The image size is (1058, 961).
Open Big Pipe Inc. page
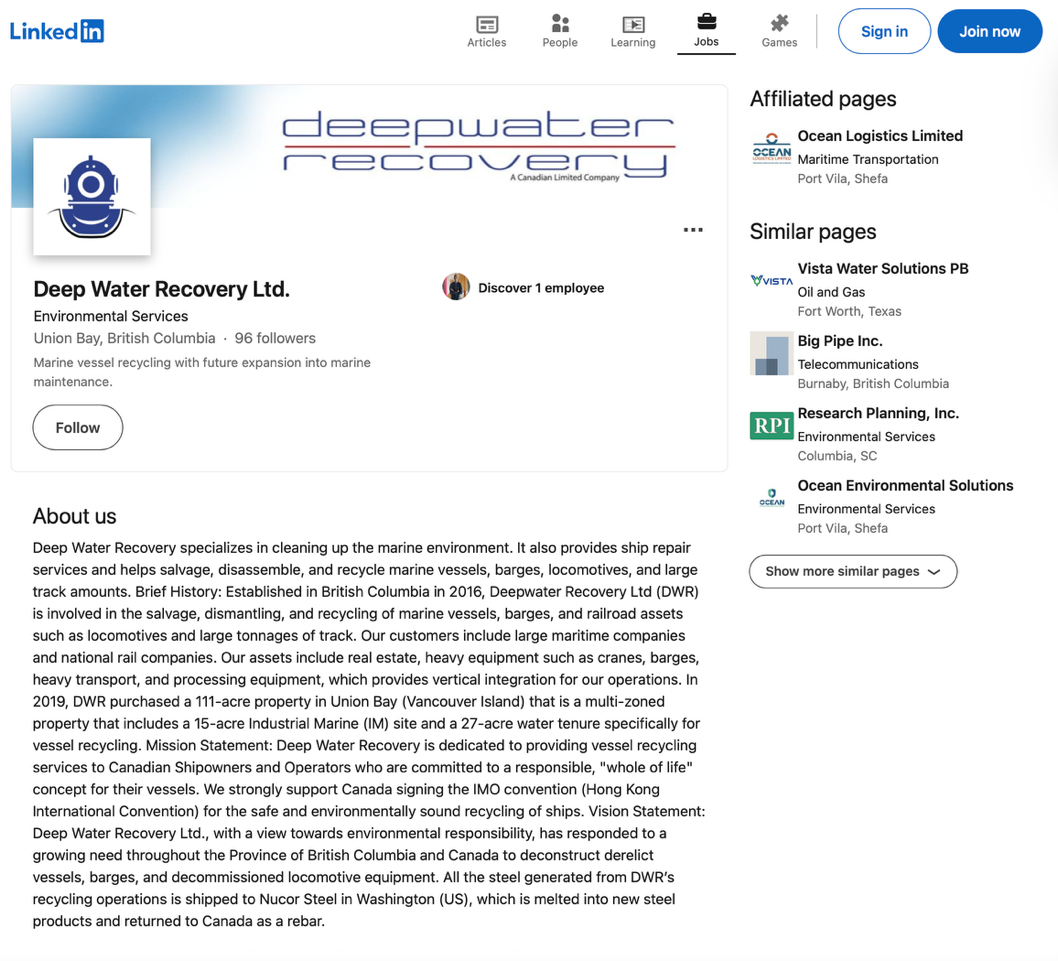(x=840, y=341)
